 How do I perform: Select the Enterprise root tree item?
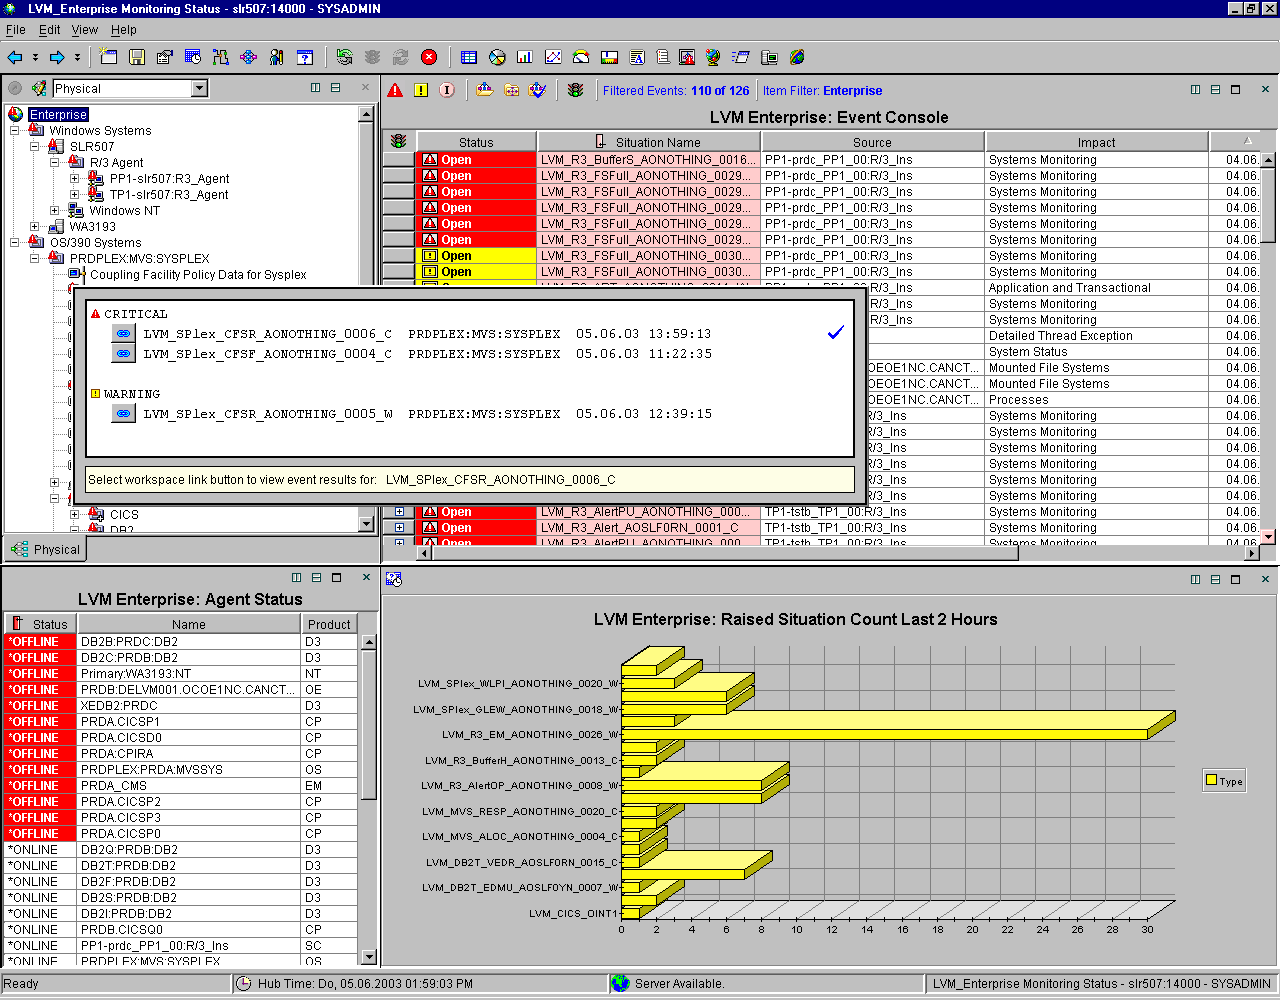[x=58, y=115]
